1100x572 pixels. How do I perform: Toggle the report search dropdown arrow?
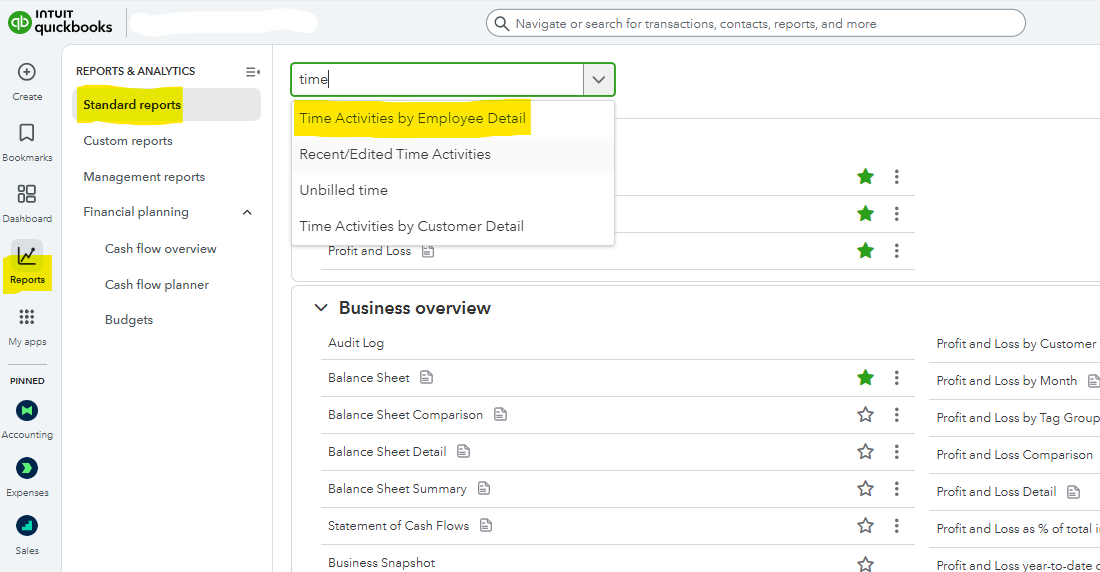tap(599, 80)
